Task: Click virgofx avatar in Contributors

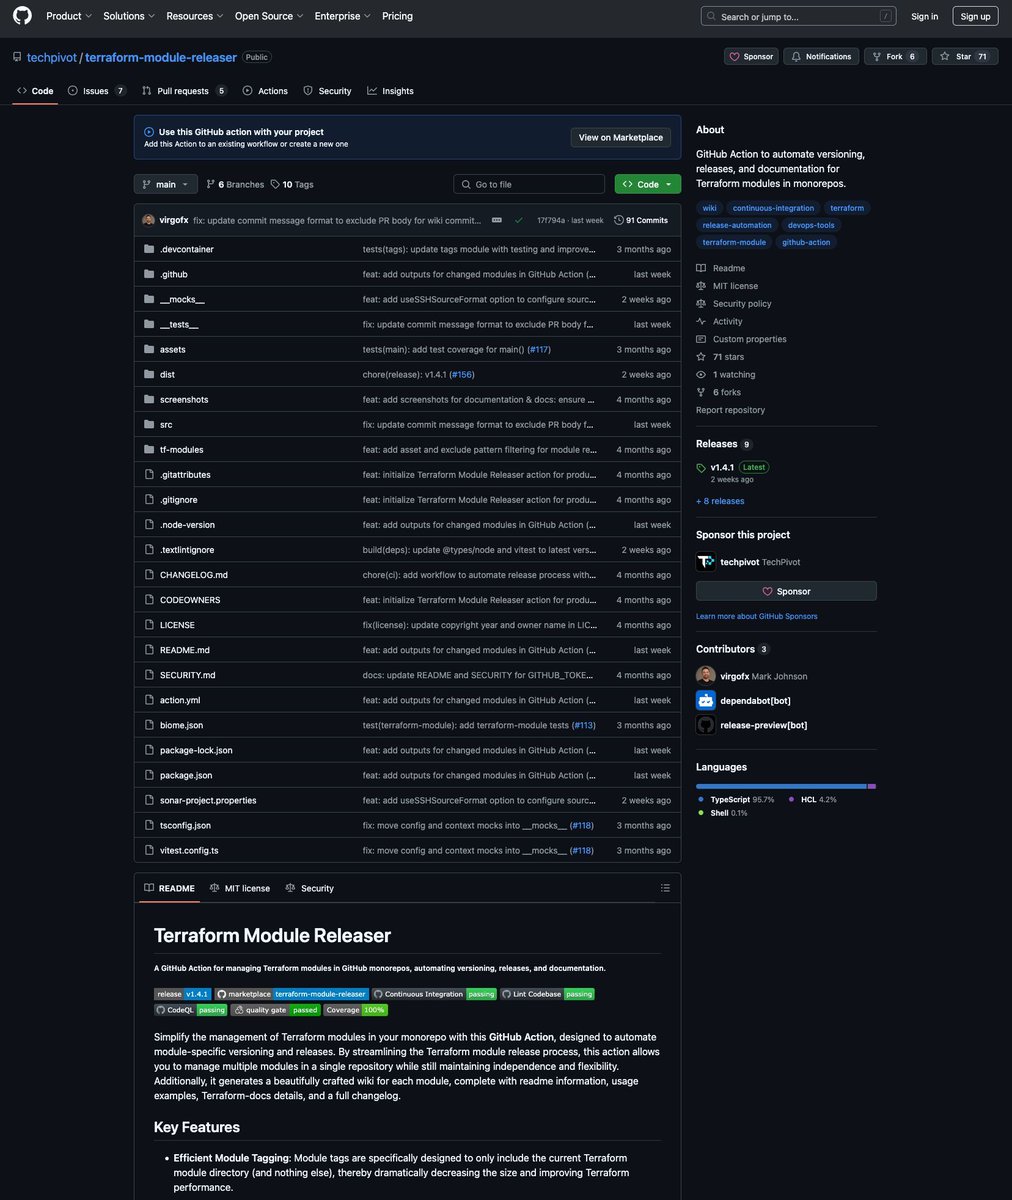Action: click(706, 676)
